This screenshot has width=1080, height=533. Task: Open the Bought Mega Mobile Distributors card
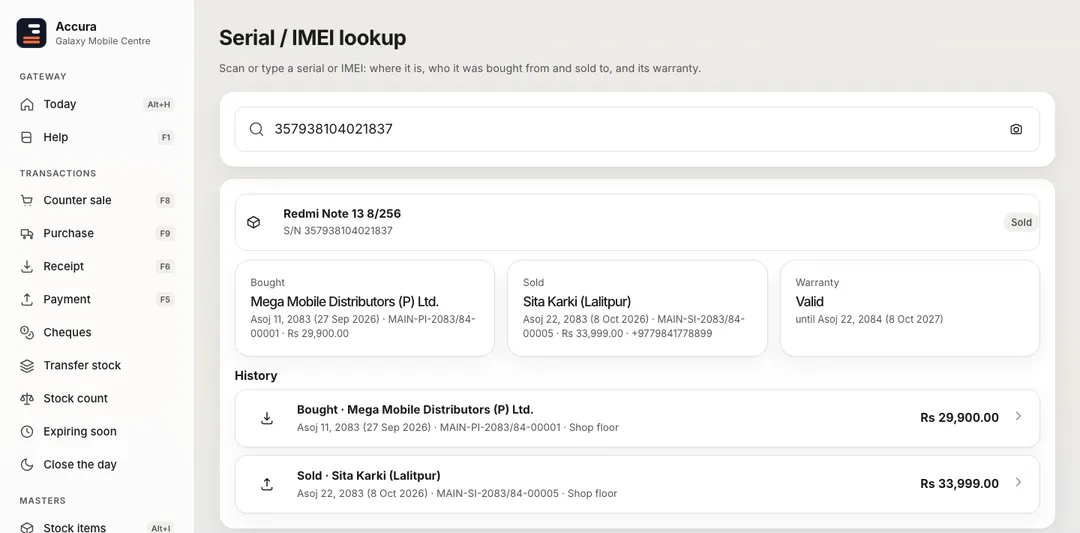364,309
